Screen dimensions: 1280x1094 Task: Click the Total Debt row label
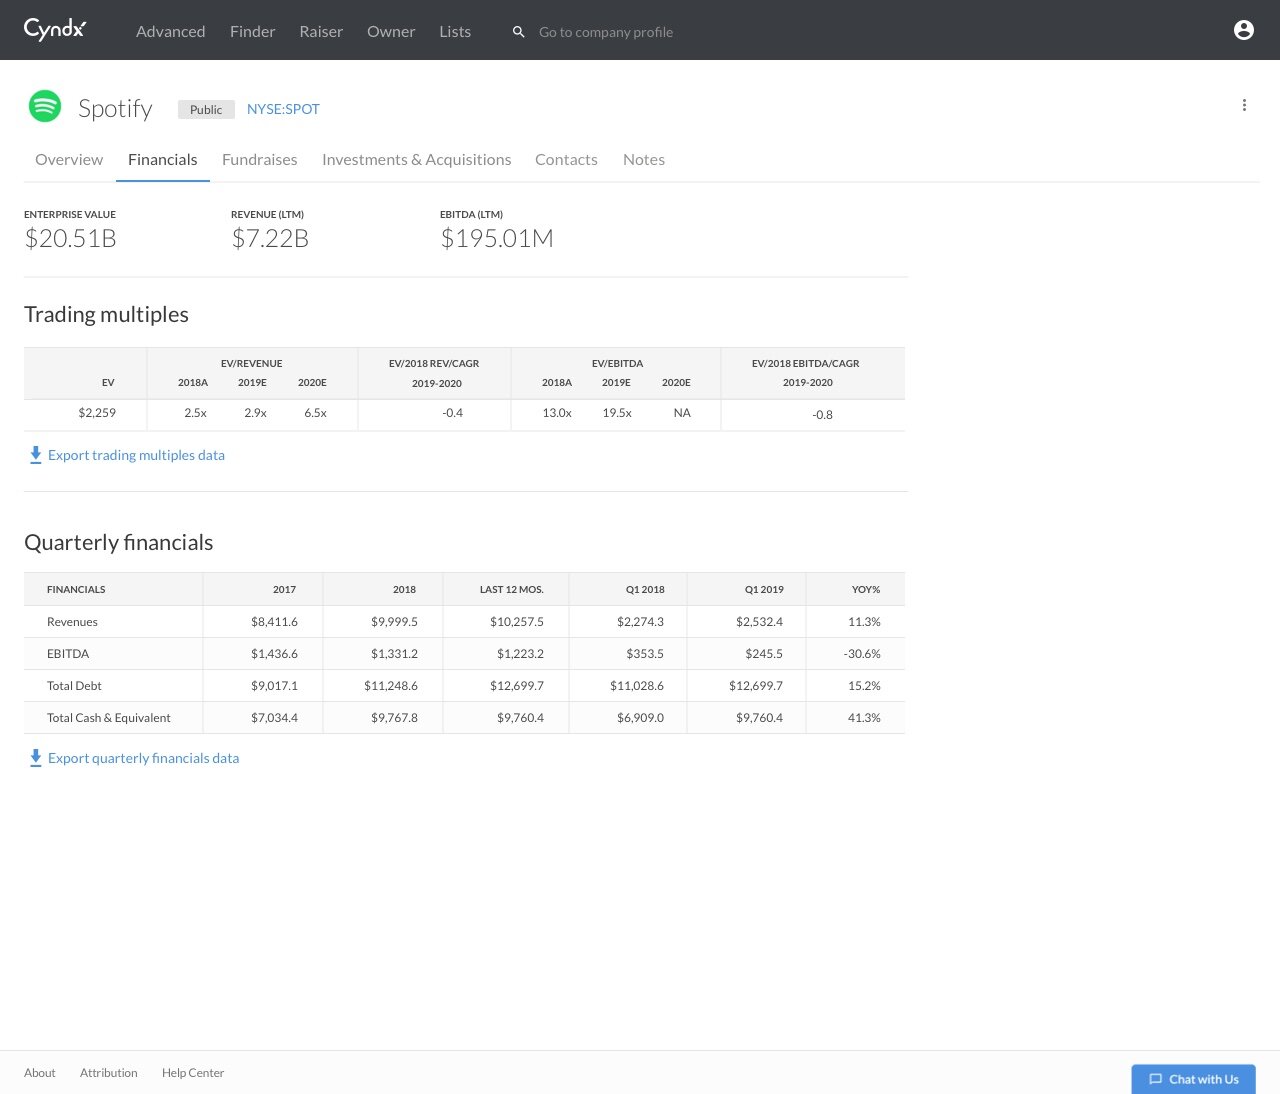74,686
